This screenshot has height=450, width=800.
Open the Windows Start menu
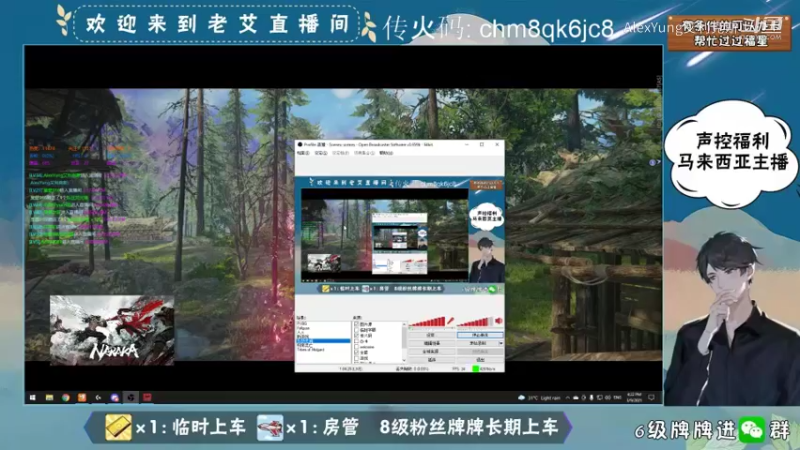(33, 397)
